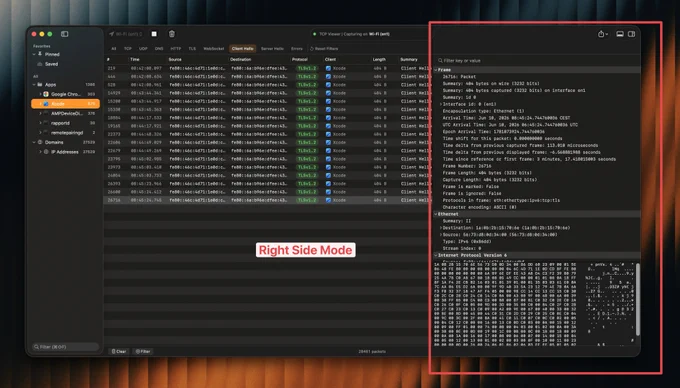Image resolution: width=680 pixels, height=388 pixels.
Task: Click the Pinned pin icon in sidebar
Action: (40, 54)
